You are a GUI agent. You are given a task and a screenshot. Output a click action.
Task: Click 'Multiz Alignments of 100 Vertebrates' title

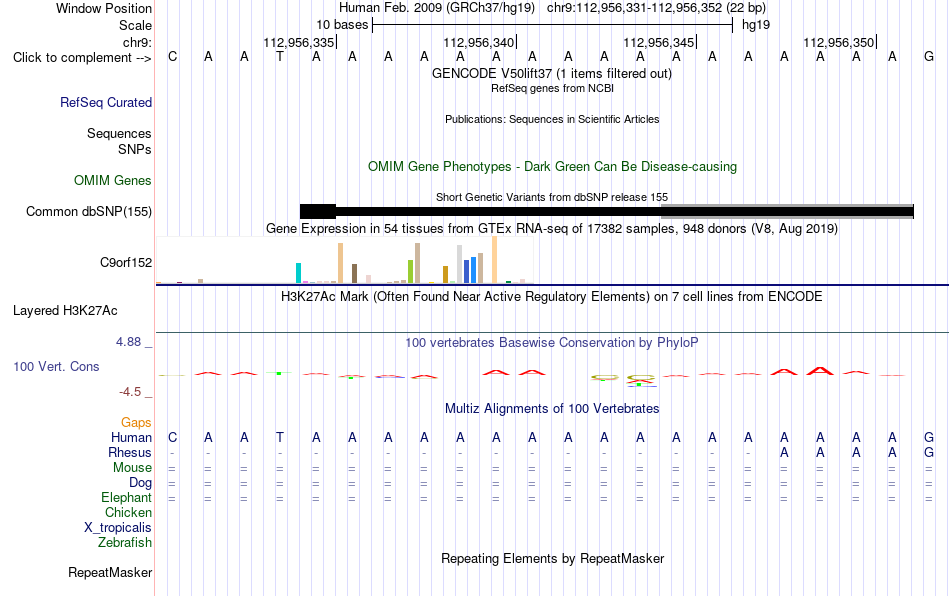552,408
